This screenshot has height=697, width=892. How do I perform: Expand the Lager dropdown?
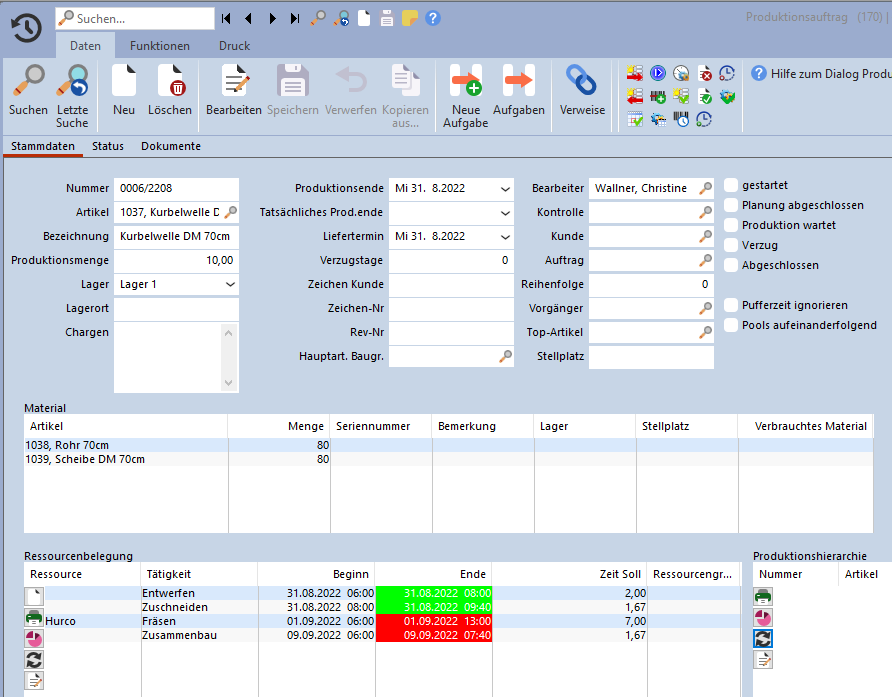230,284
